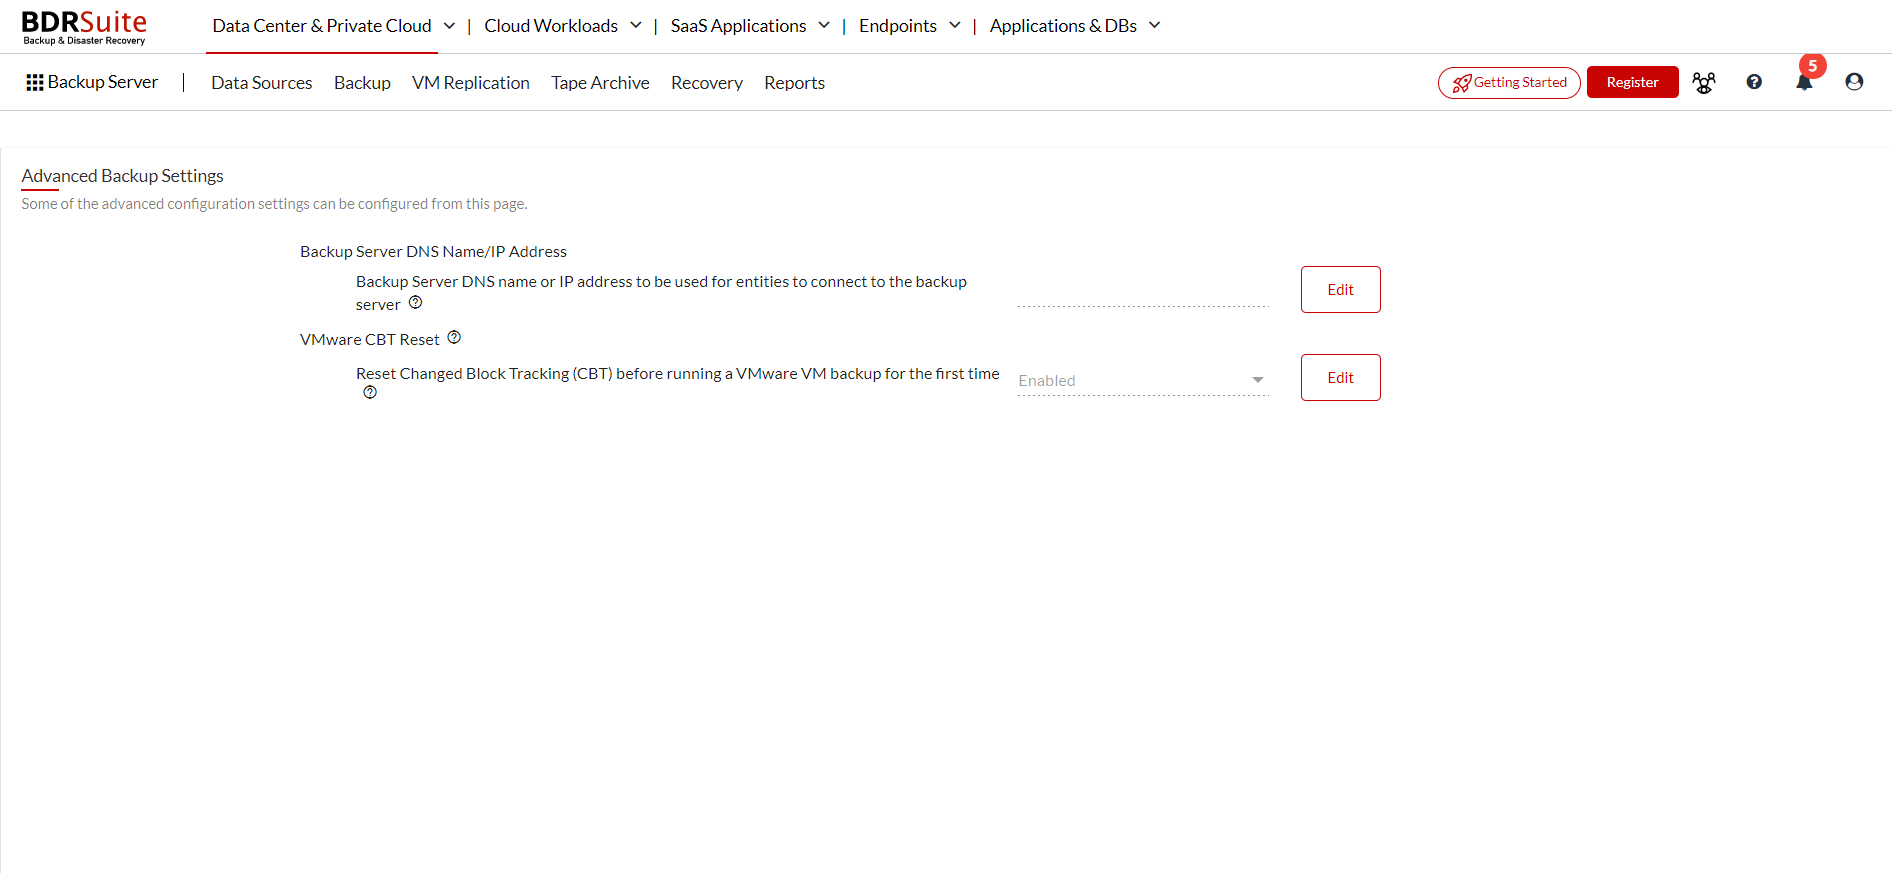This screenshot has height=873, width=1892.
Task: Edit the Backup Server DNS Name/IP Address
Action: [x=1340, y=290]
